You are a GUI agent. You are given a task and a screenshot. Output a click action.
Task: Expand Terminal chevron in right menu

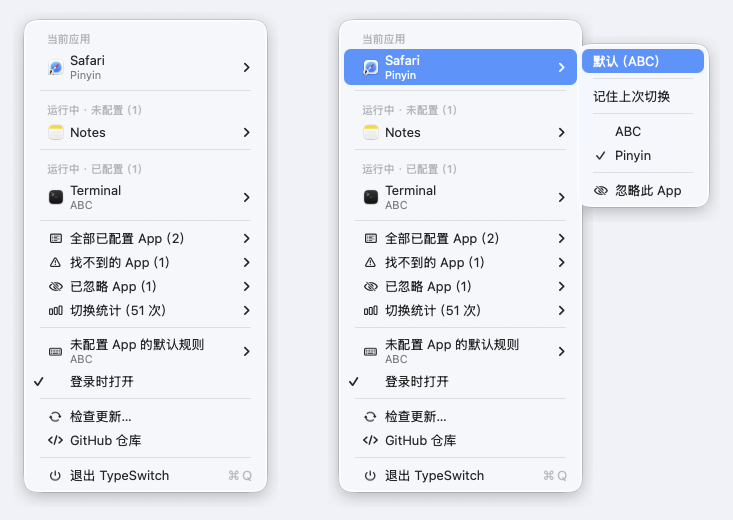(561, 197)
